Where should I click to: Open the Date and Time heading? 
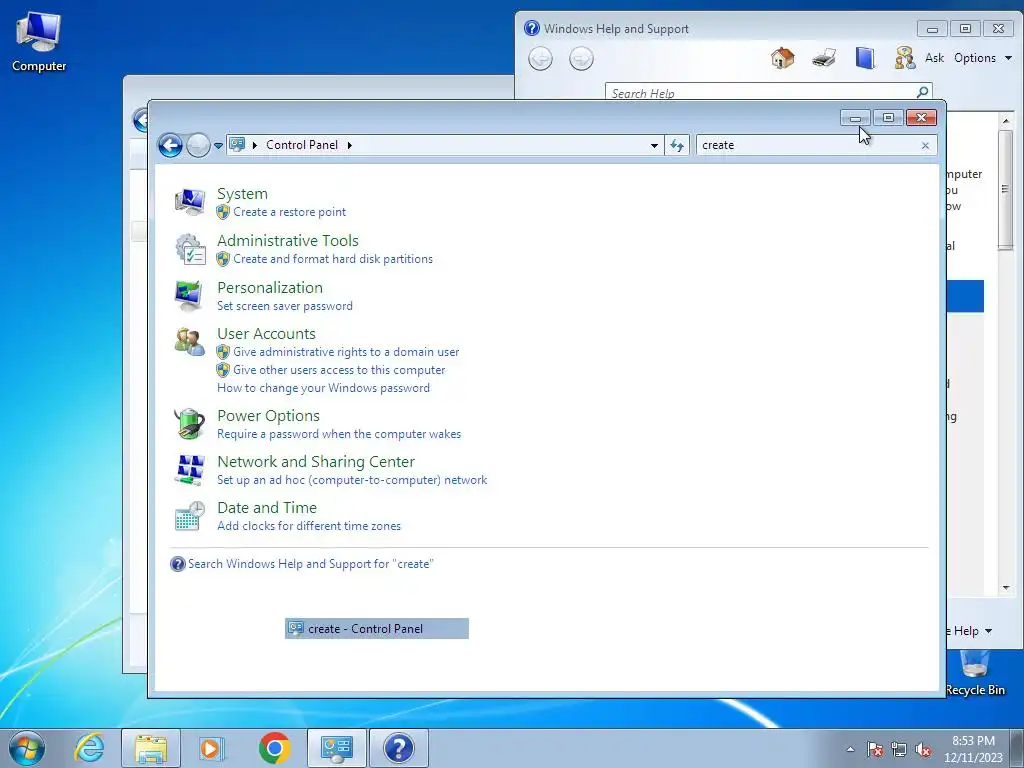(x=267, y=507)
